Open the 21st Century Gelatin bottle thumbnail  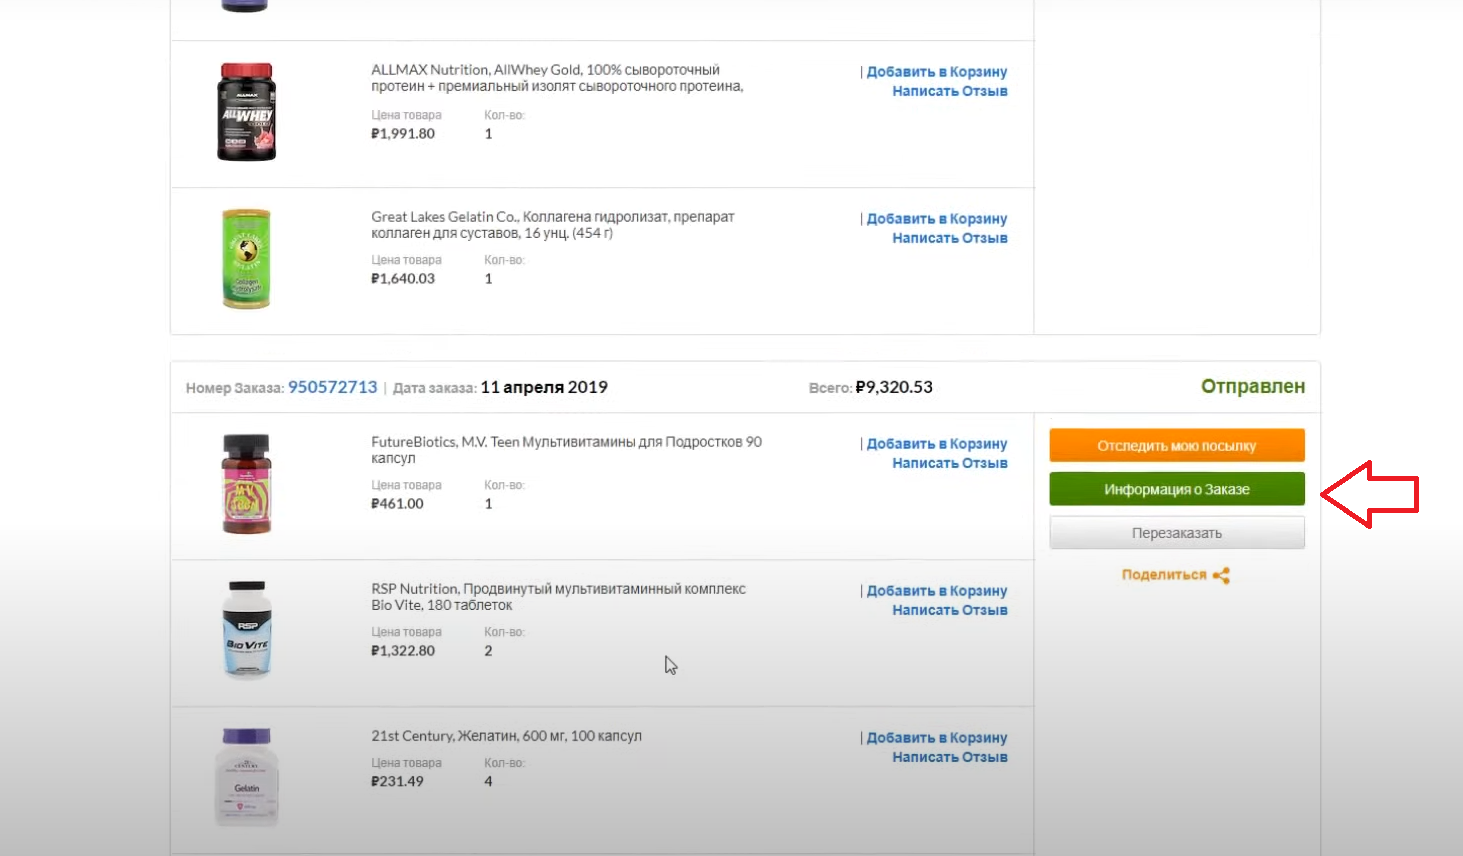tap(246, 777)
